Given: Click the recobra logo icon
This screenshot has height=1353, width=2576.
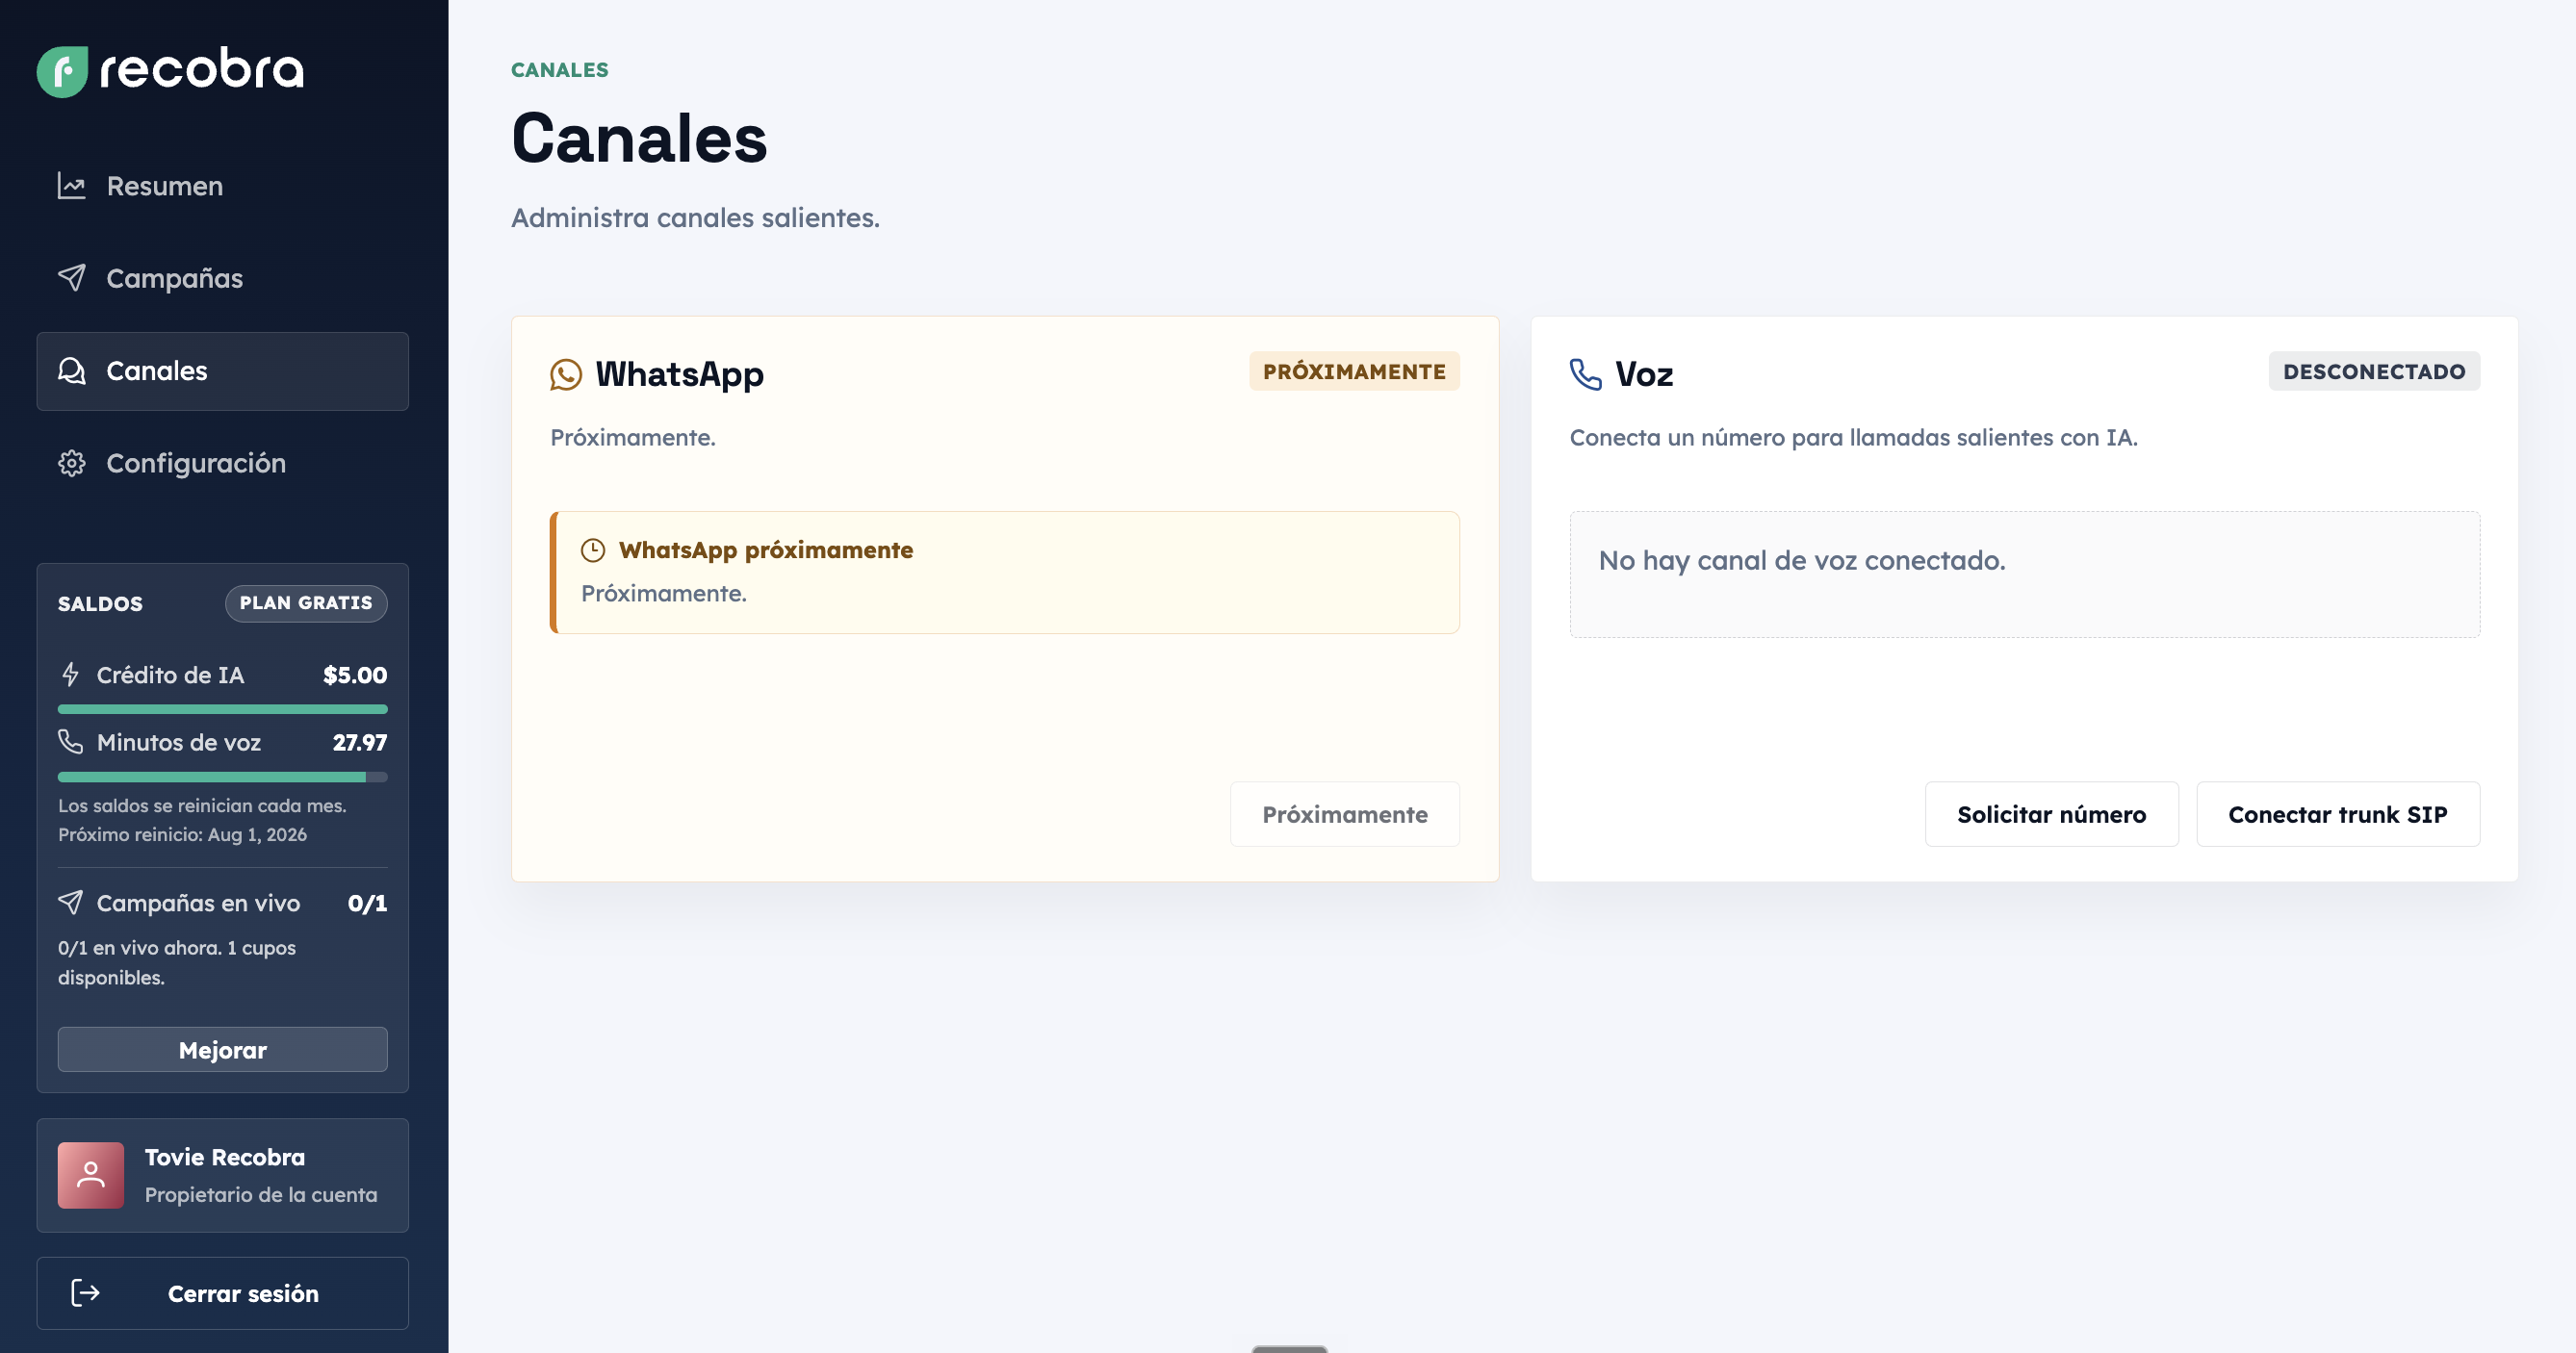Looking at the screenshot, I should [62, 72].
